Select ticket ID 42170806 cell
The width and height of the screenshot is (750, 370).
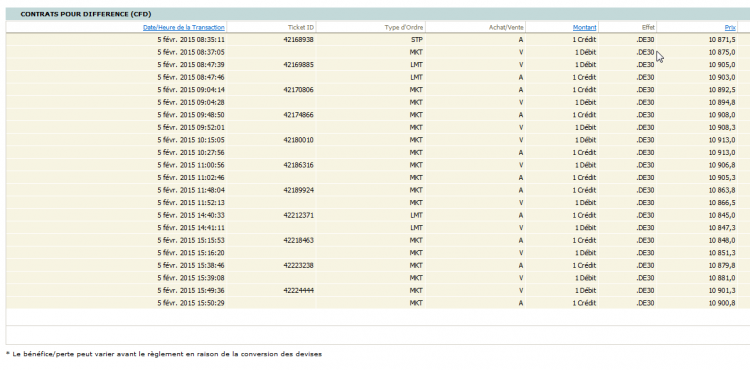pyautogui.click(x=298, y=90)
